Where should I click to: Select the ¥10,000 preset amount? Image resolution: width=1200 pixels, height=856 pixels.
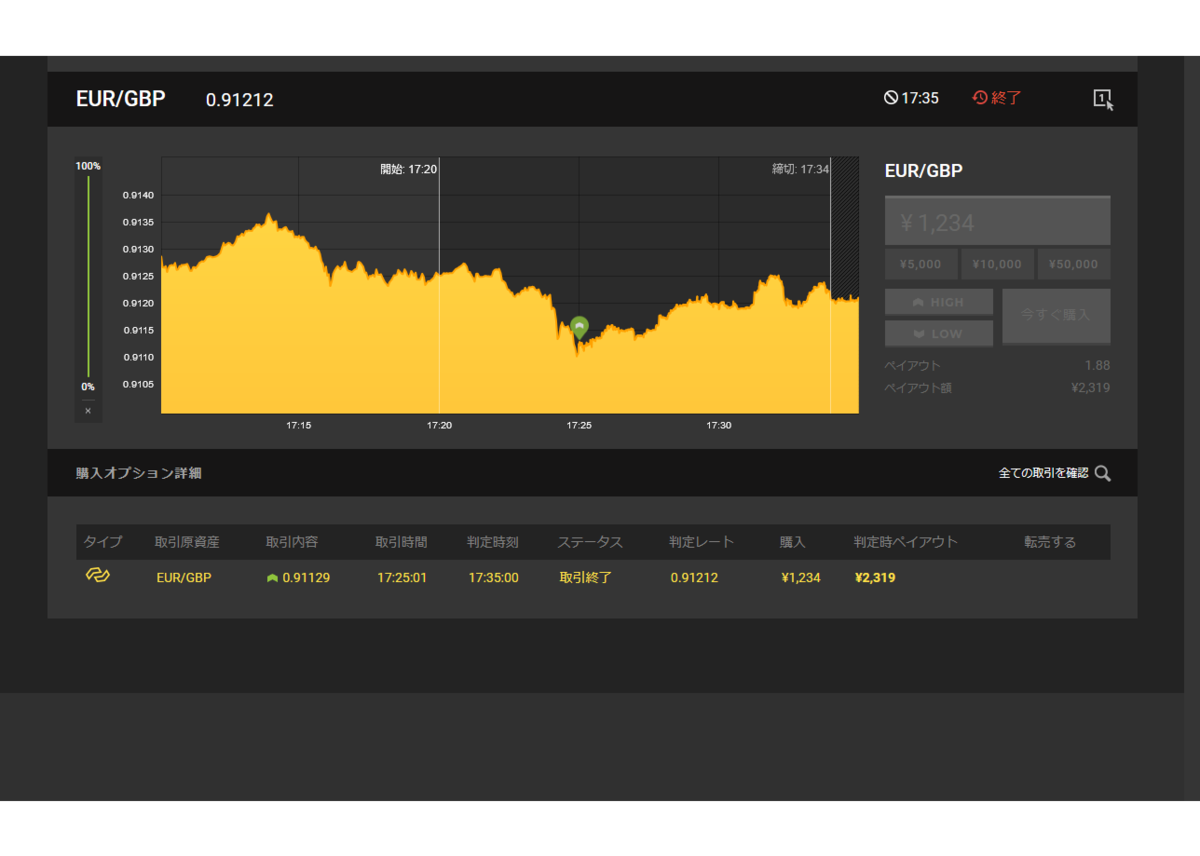point(997,265)
